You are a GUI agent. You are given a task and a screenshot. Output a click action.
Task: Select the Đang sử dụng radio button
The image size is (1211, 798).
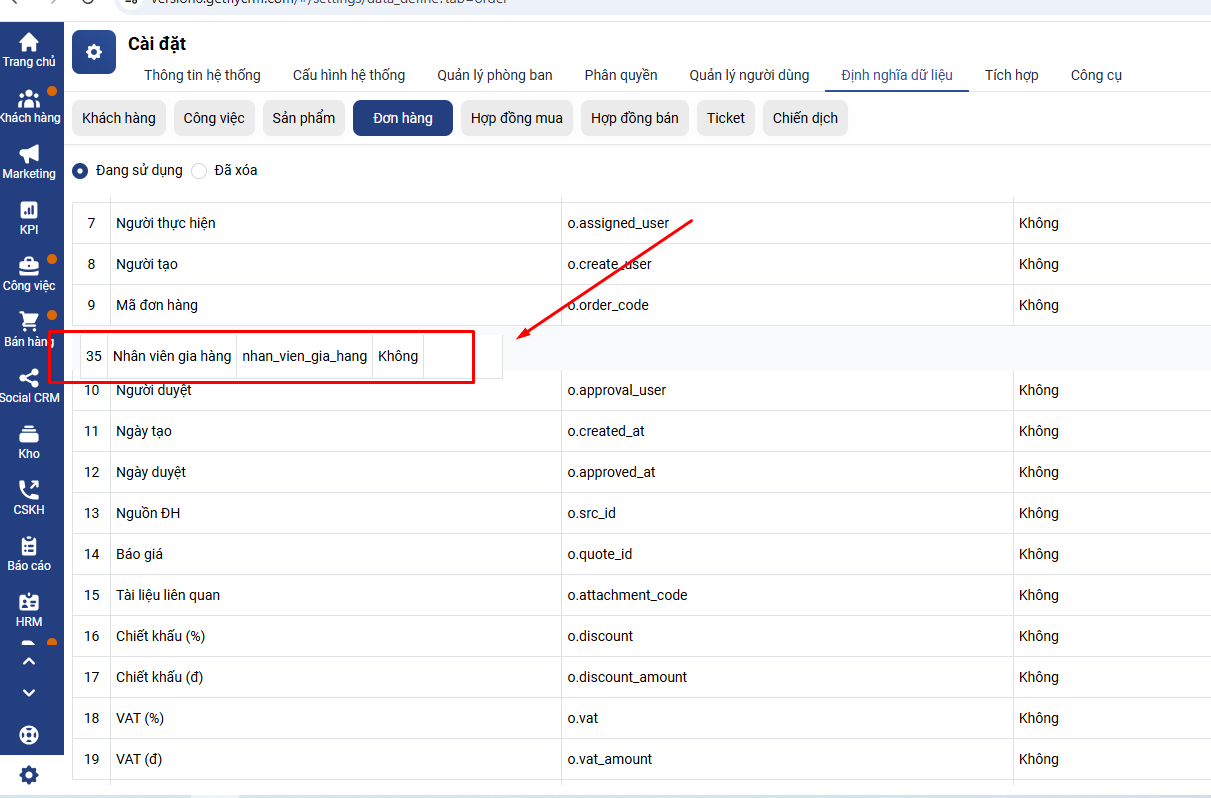(81, 171)
